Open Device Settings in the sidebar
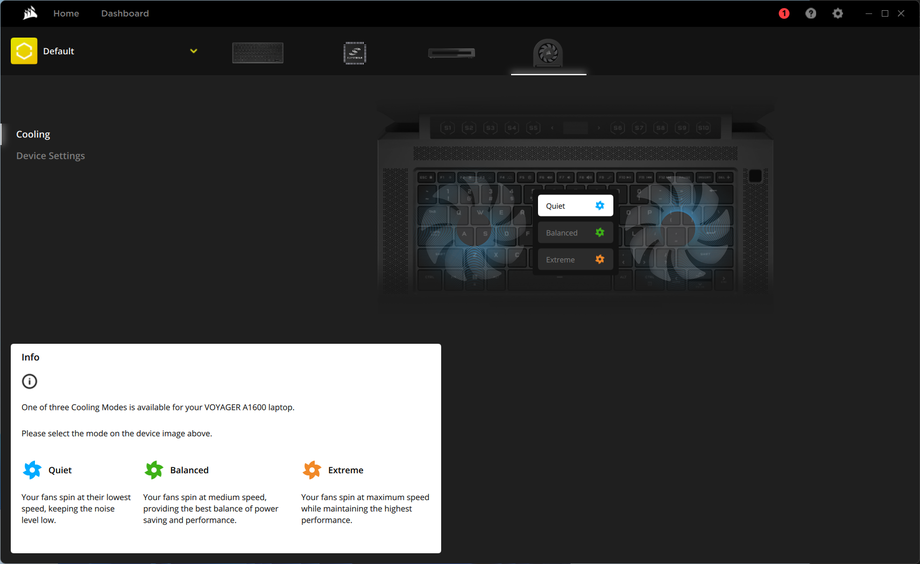Viewport: 920px width, 564px height. pyautogui.click(x=50, y=156)
